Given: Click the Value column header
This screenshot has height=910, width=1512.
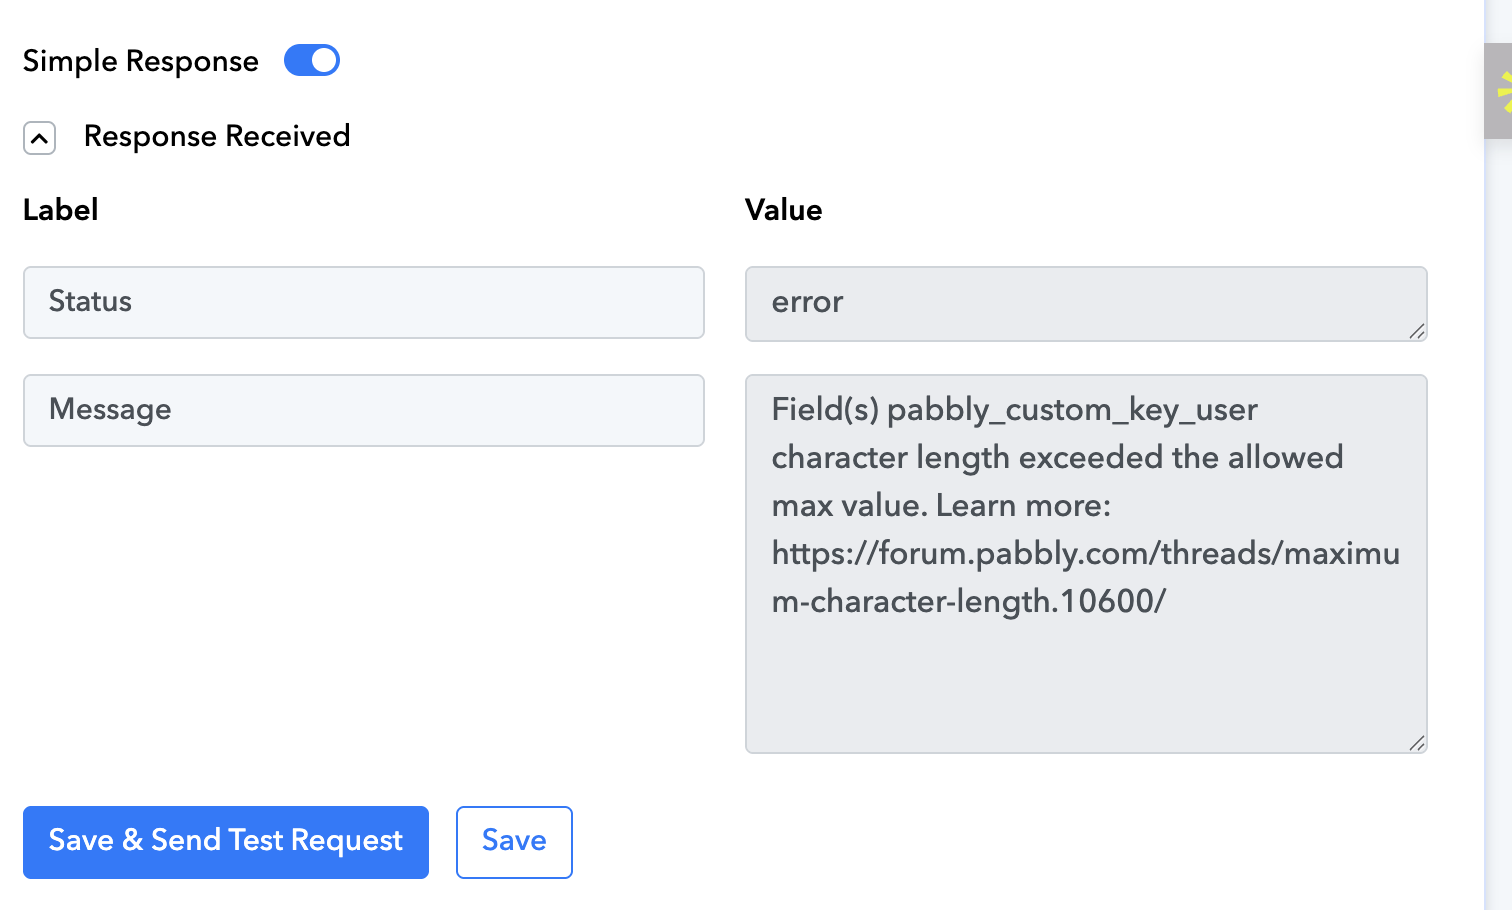Looking at the screenshot, I should 783,210.
